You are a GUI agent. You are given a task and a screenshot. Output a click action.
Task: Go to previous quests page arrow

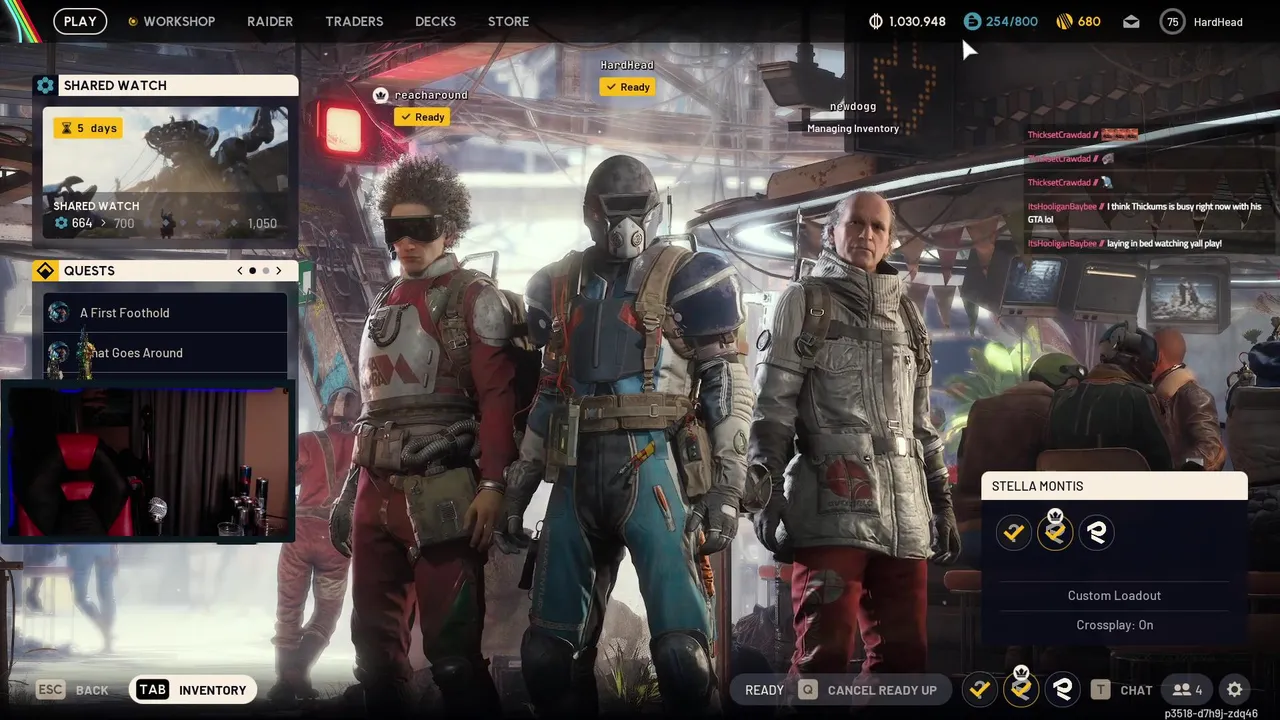[240, 271]
